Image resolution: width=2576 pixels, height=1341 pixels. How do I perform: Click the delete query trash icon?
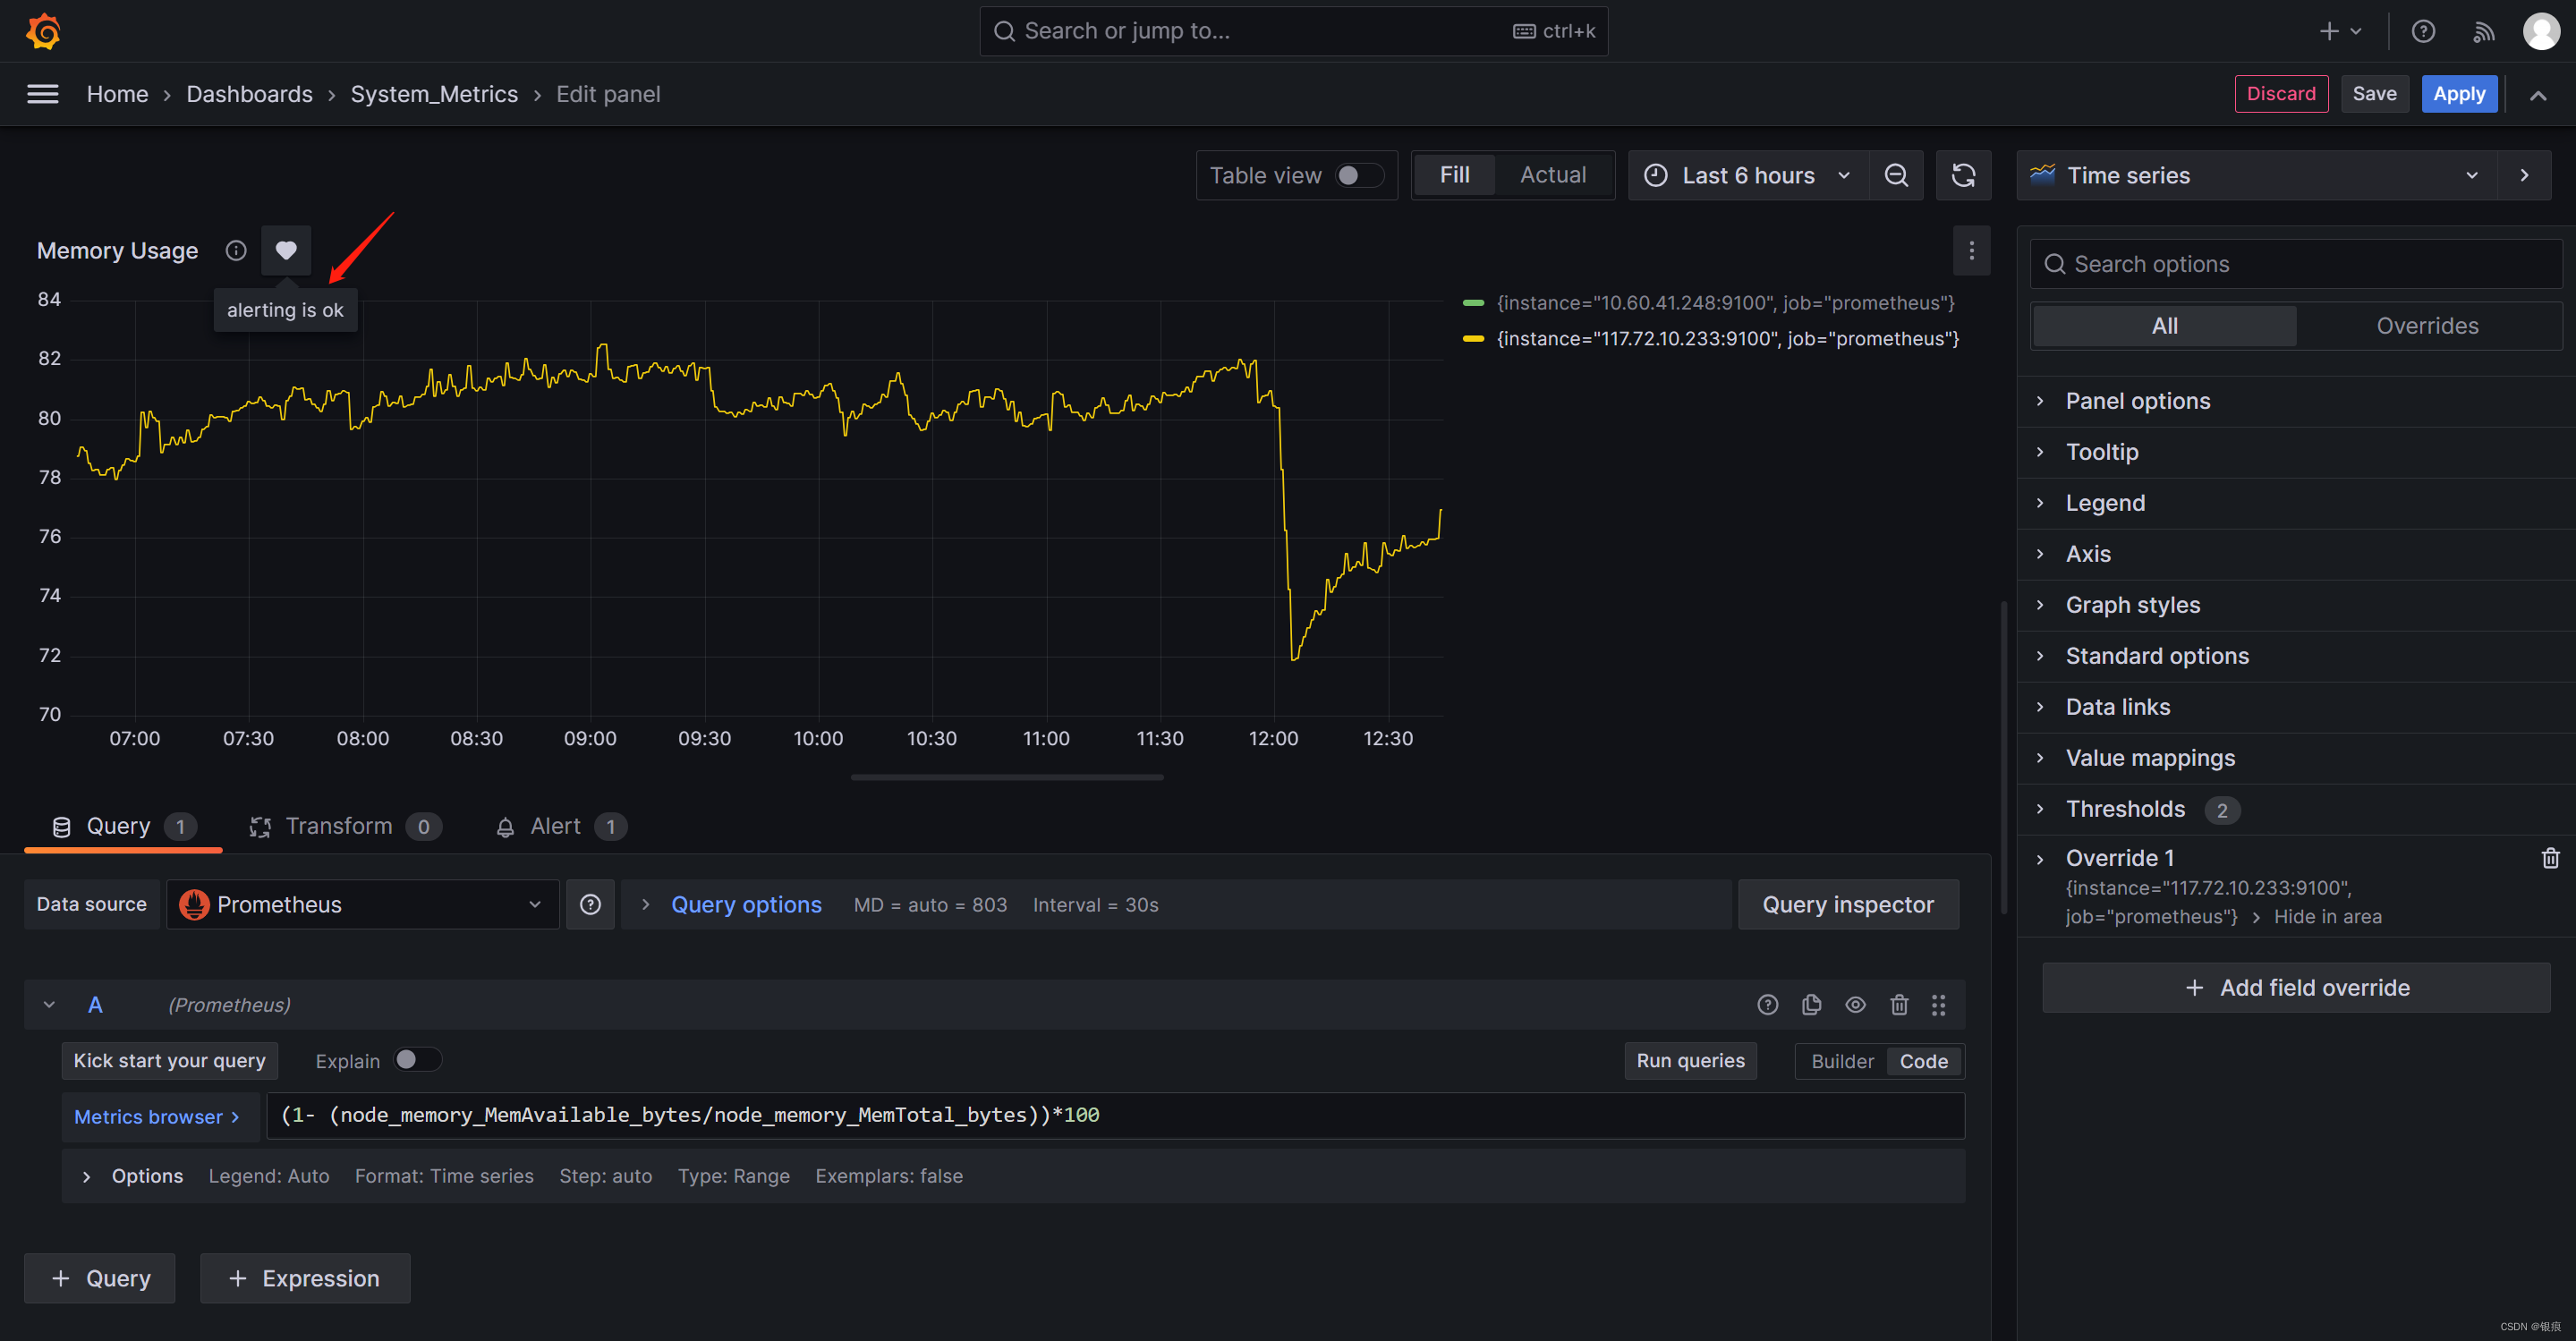[x=1898, y=1004]
